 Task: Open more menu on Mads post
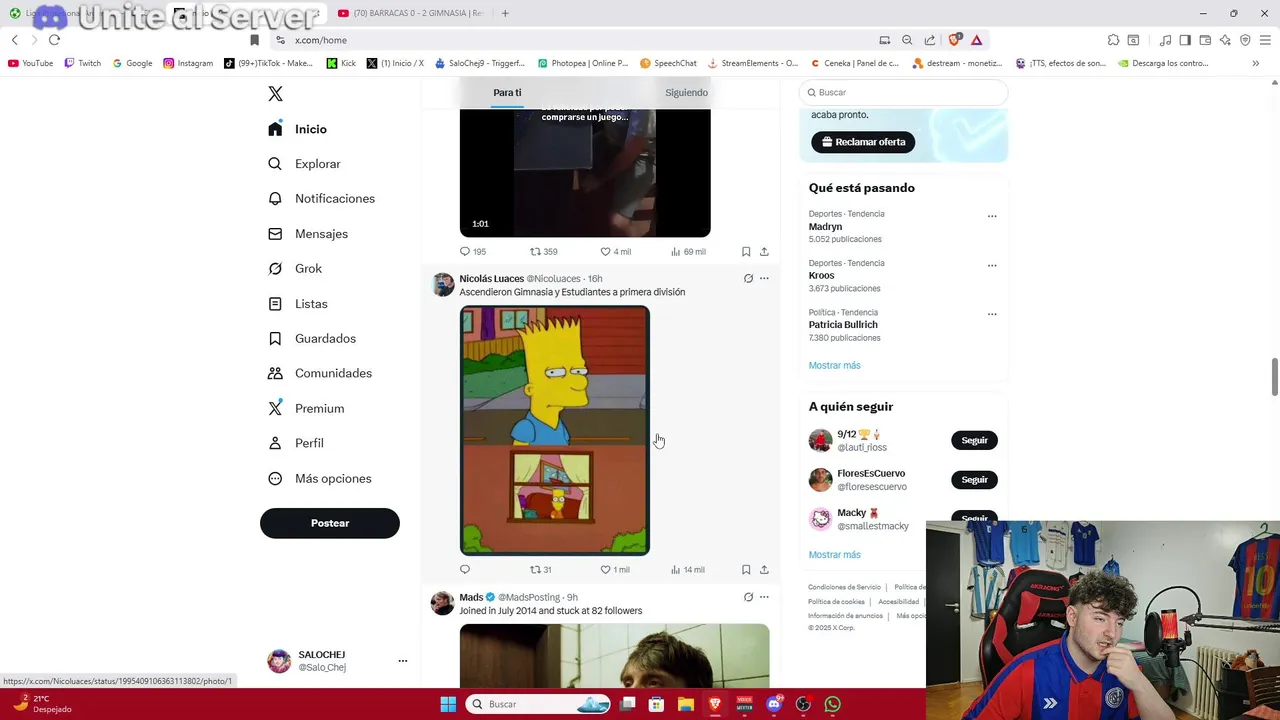click(x=764, y=598)
